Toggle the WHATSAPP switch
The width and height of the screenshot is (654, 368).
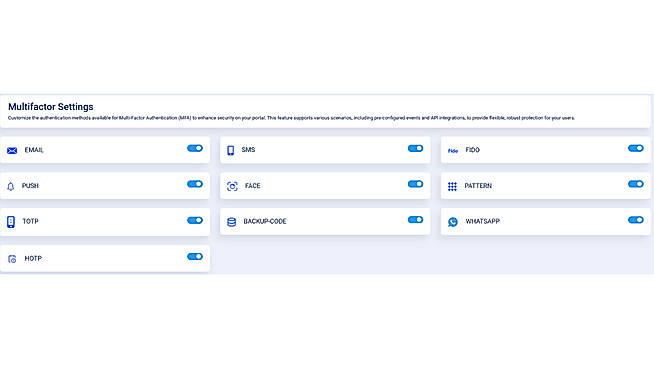[636, 220]
